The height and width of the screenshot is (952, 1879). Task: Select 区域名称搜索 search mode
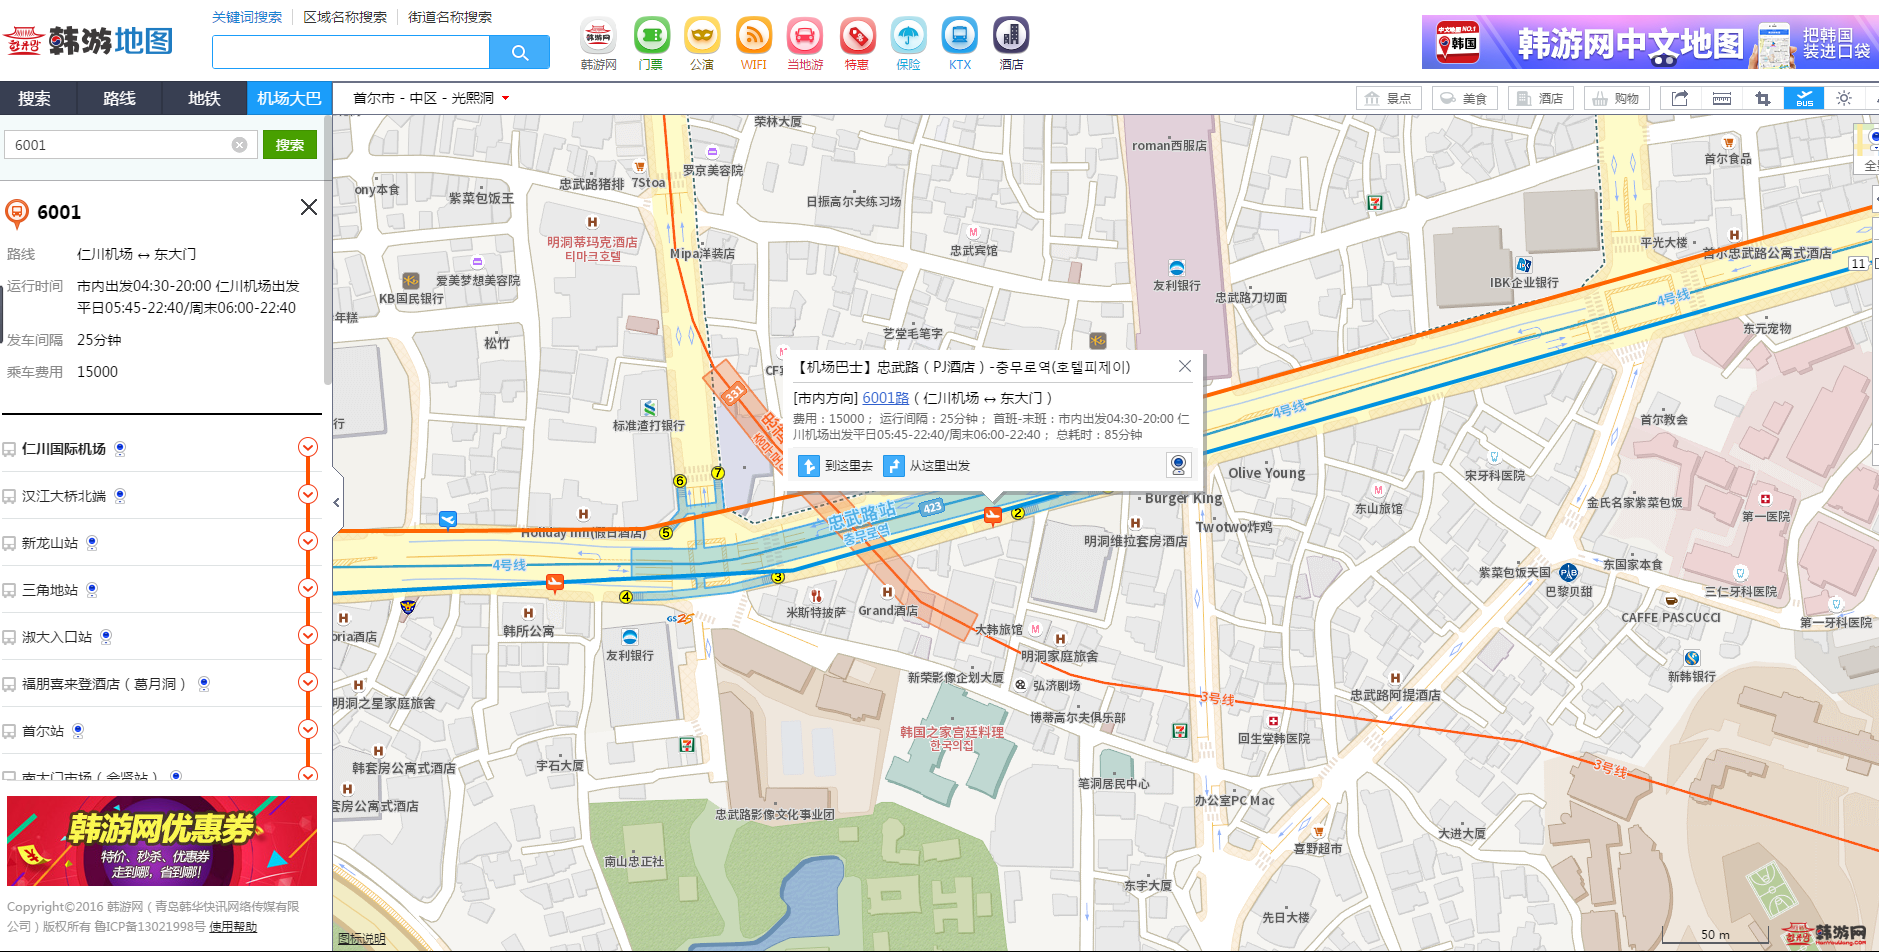(x=345, y=17)
